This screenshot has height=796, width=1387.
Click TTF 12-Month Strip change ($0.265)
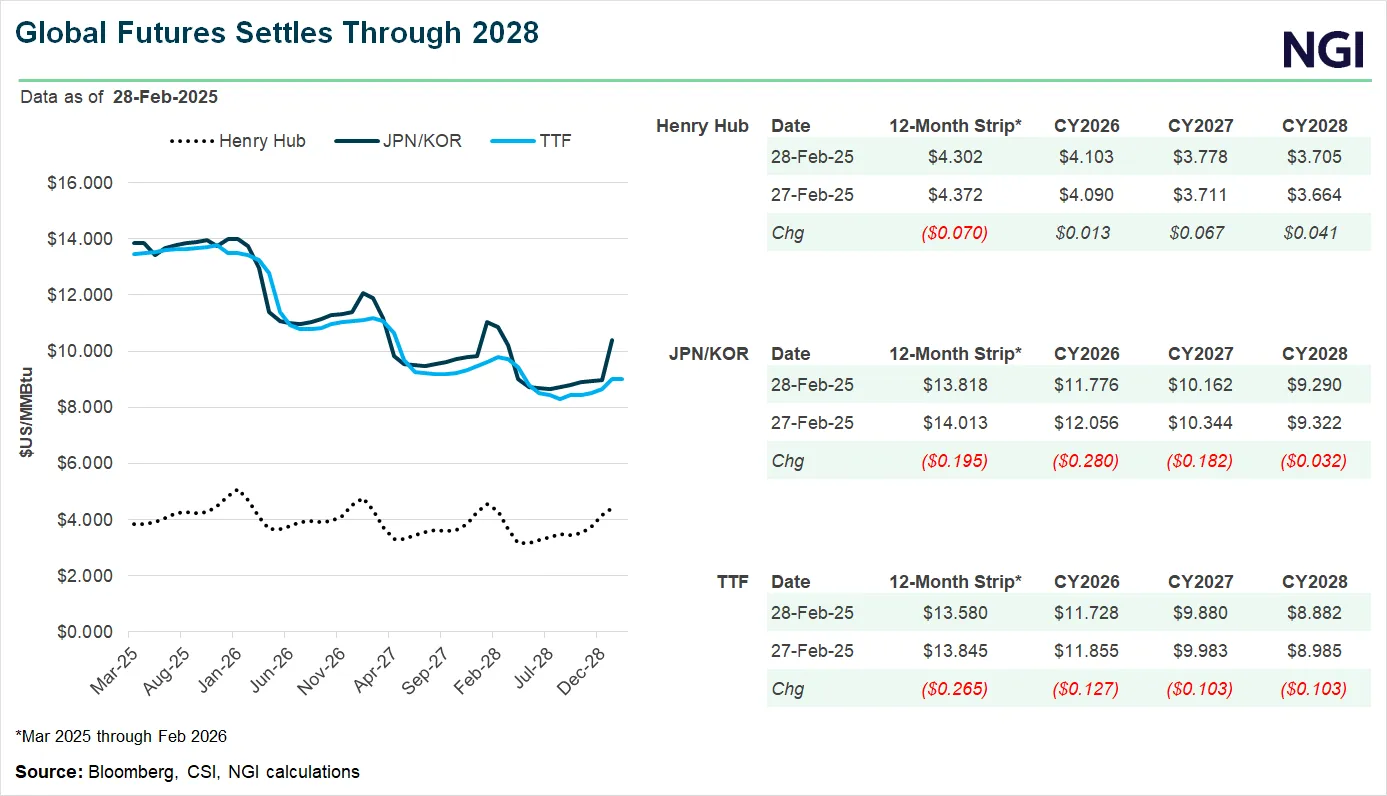(955, 689)
